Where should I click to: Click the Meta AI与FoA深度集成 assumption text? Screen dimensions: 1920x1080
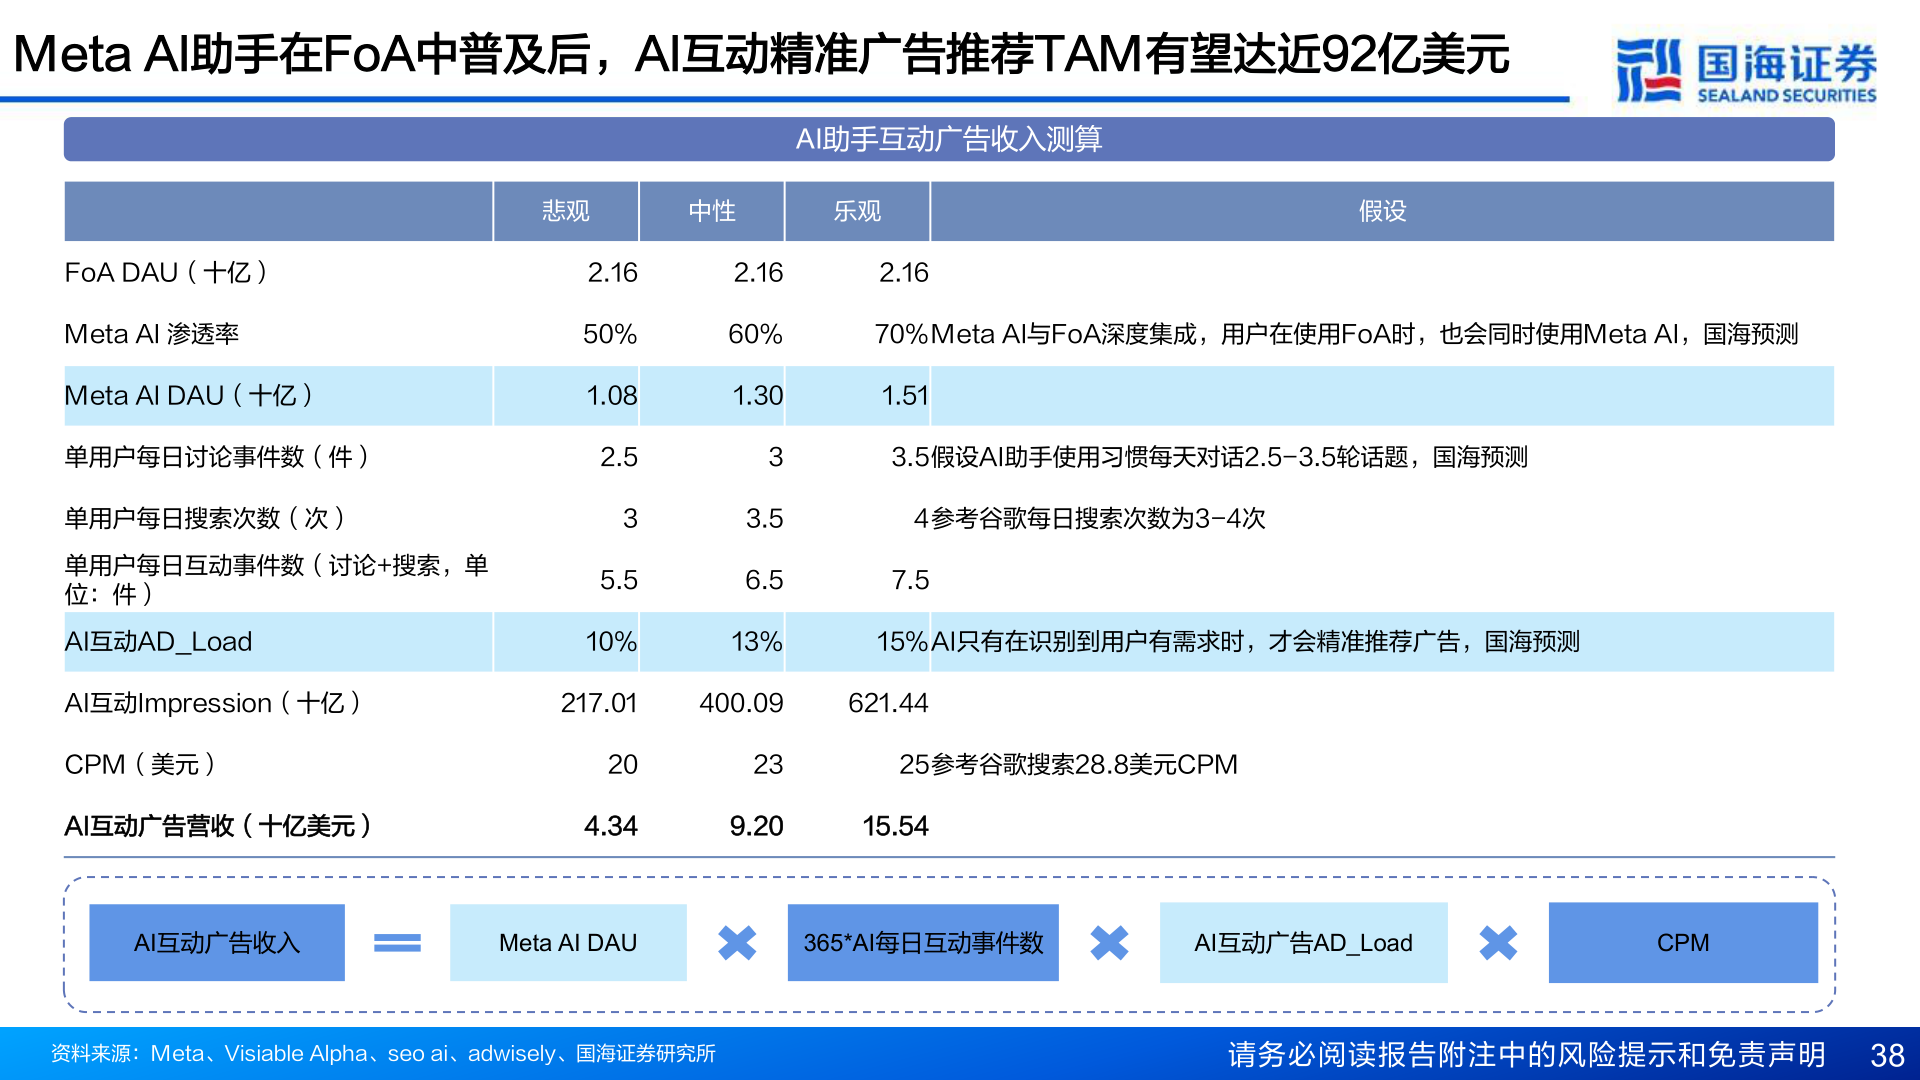pos(1365,334)
